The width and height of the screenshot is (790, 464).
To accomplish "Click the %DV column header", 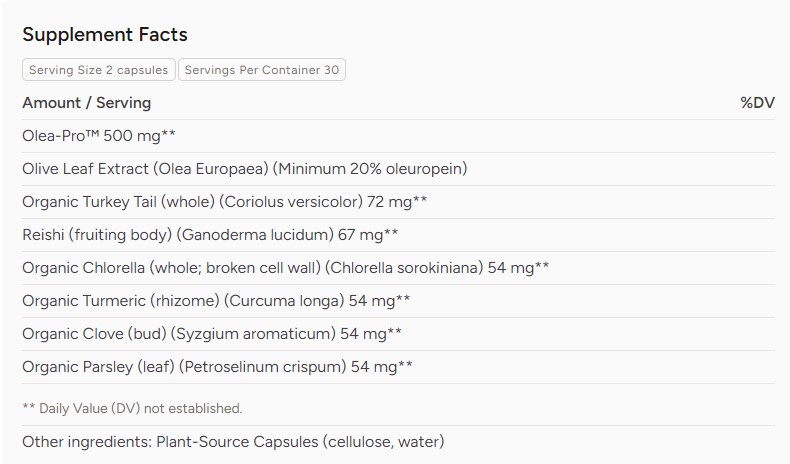I will 757,103.
